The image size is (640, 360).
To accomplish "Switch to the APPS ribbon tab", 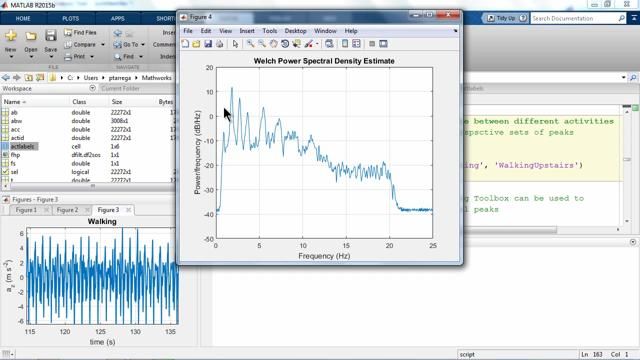I will [118, 18].
